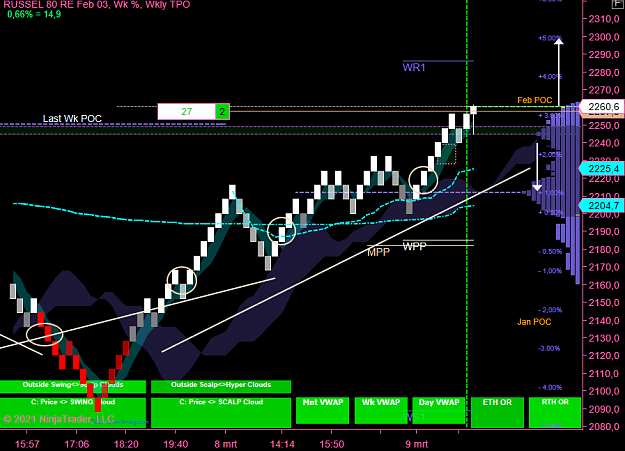The height and width of the screenshot is (451, 625).
Task: Click the -2,00% level label
Action: (550, 310)
